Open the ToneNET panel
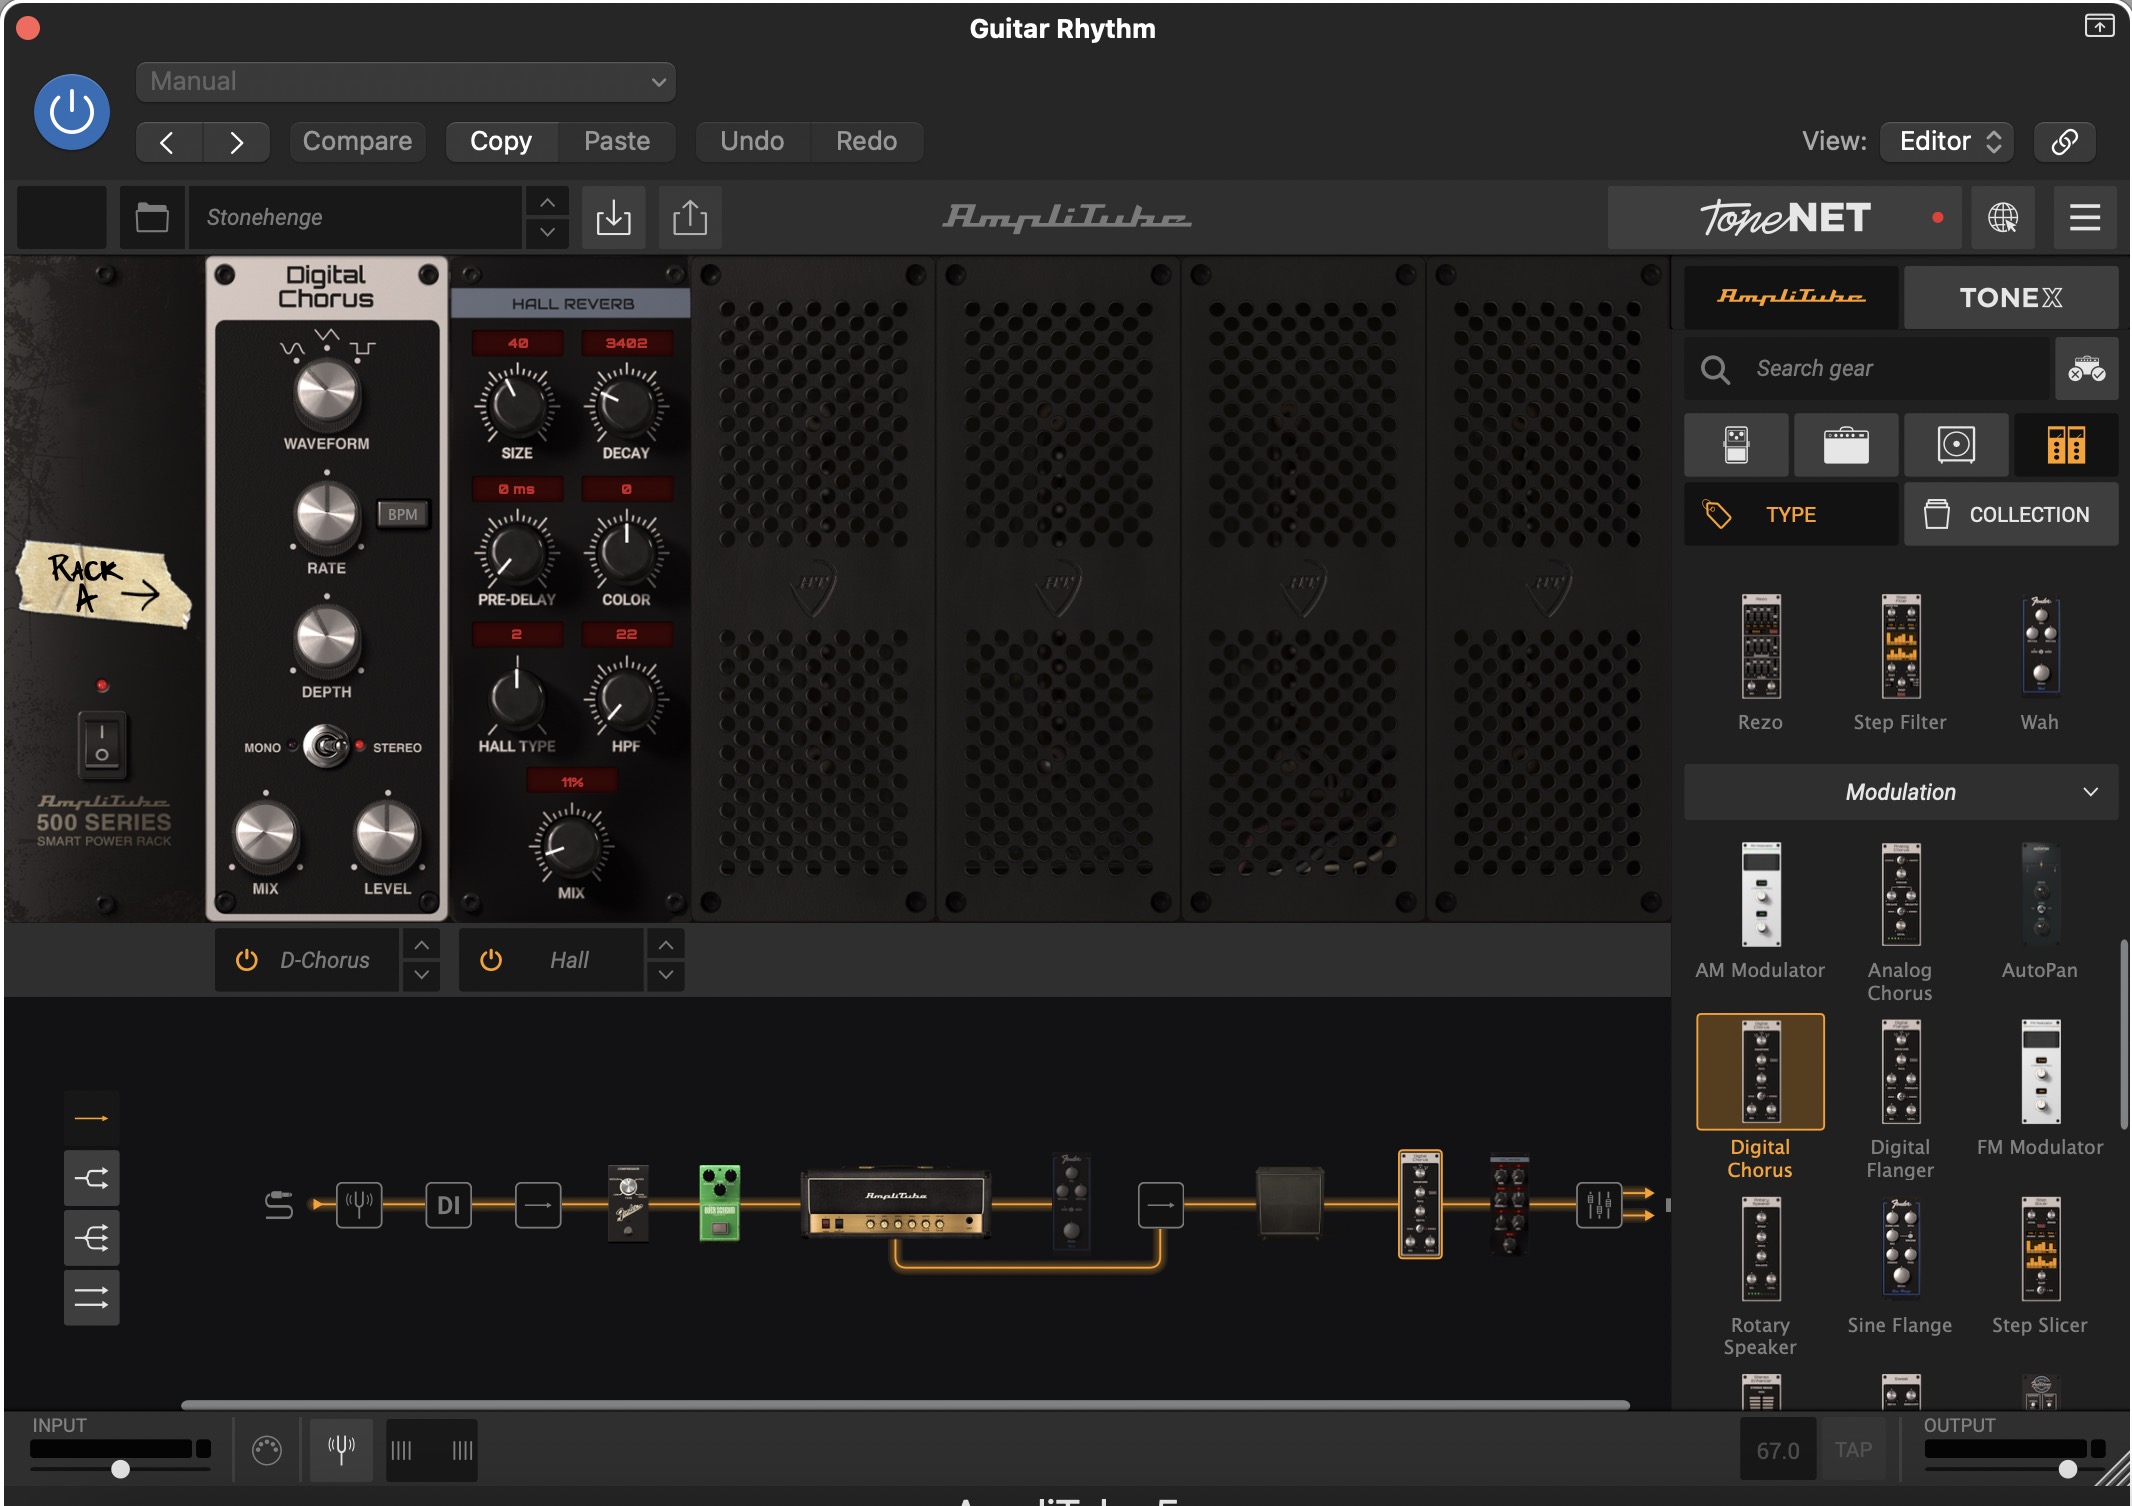2132x1506 pixels. (x=1784, y=217)
